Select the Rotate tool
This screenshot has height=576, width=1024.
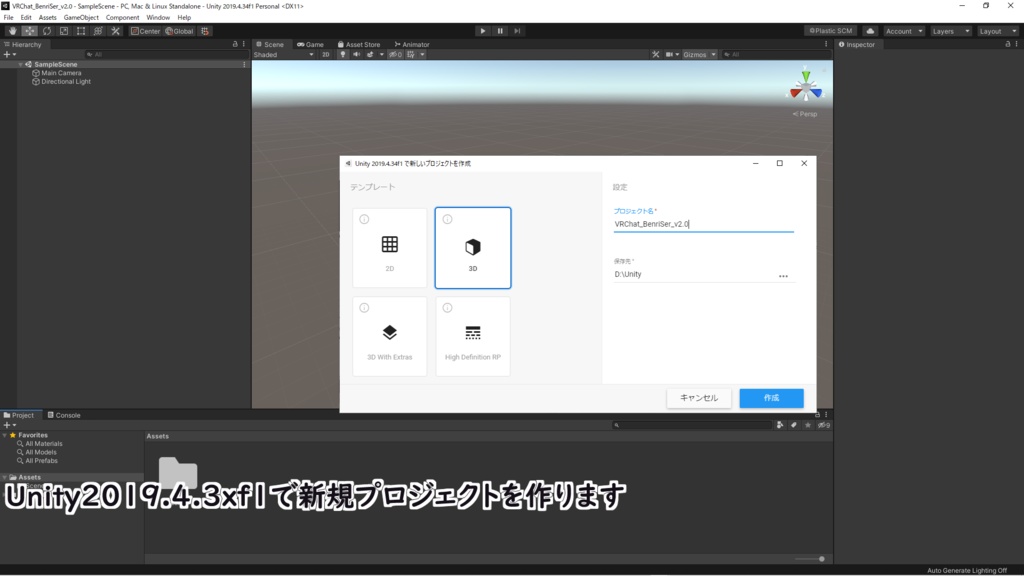(x=46, y=31)
